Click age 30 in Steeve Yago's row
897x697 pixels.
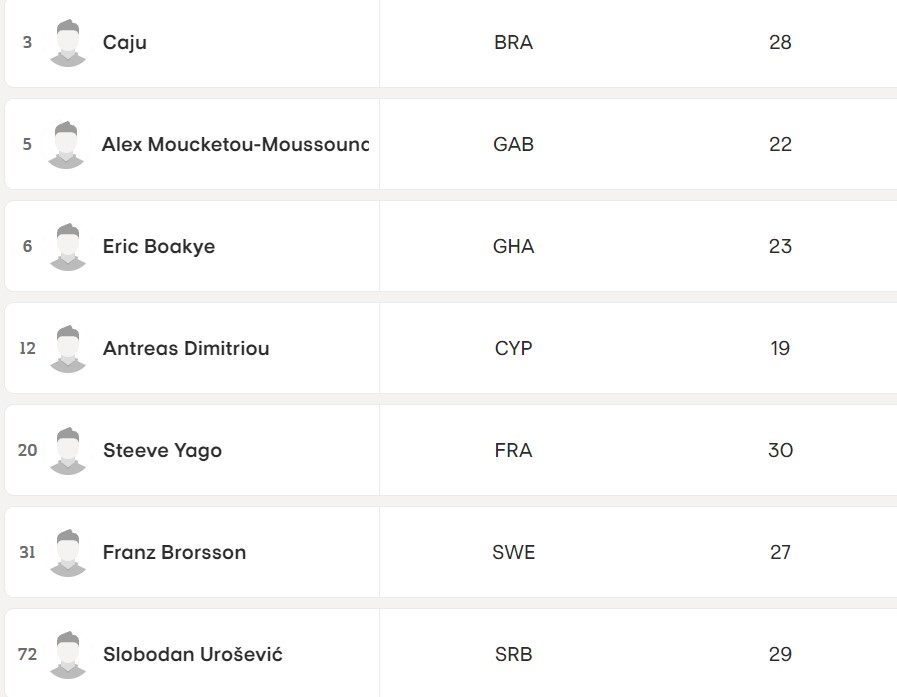(780, 451)
